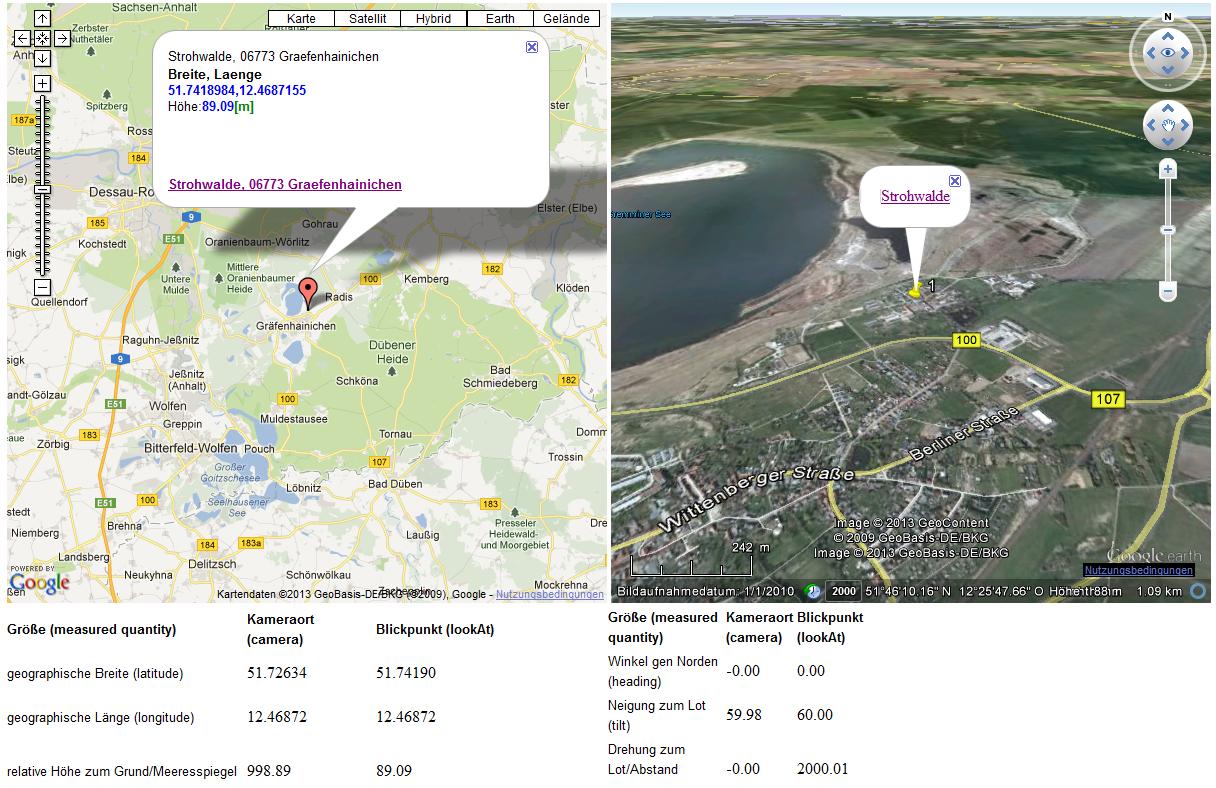Click the 'geographische Breite (latitude)' row label
Viewport: 1216px width, 788px height.
coord(95,674)
